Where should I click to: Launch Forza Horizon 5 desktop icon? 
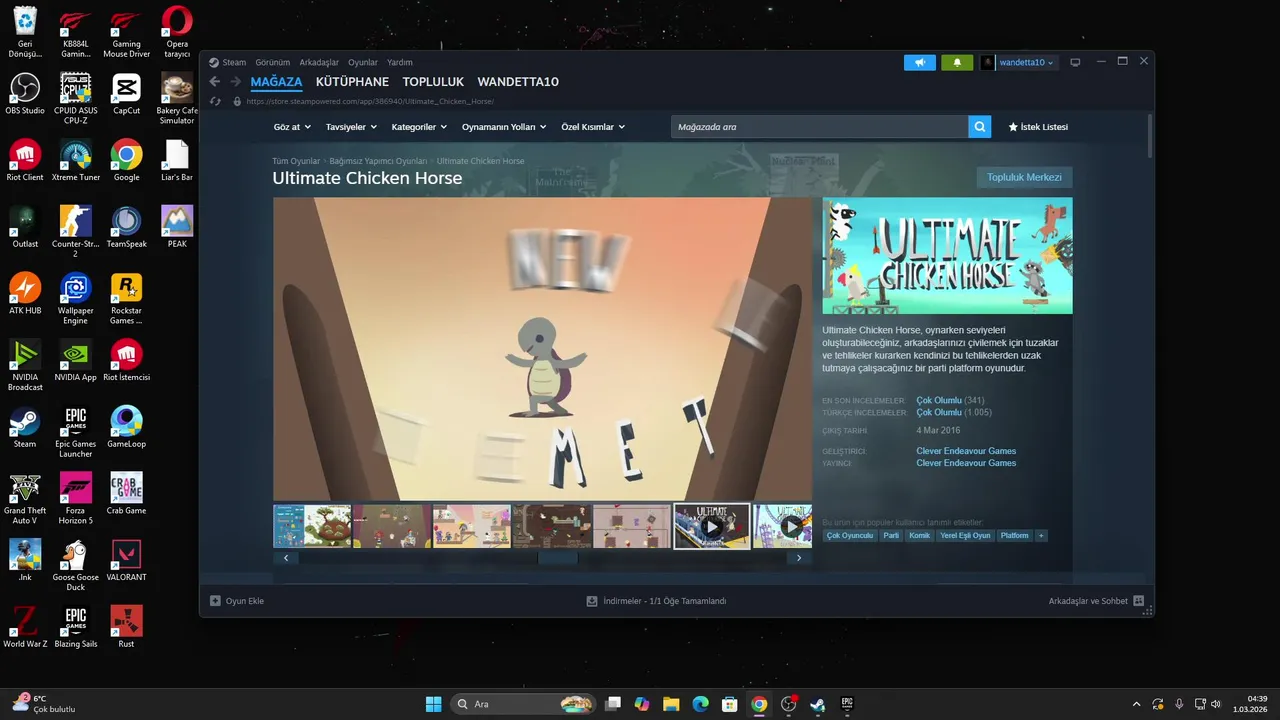pyautogui.click(x=76, y=499)
